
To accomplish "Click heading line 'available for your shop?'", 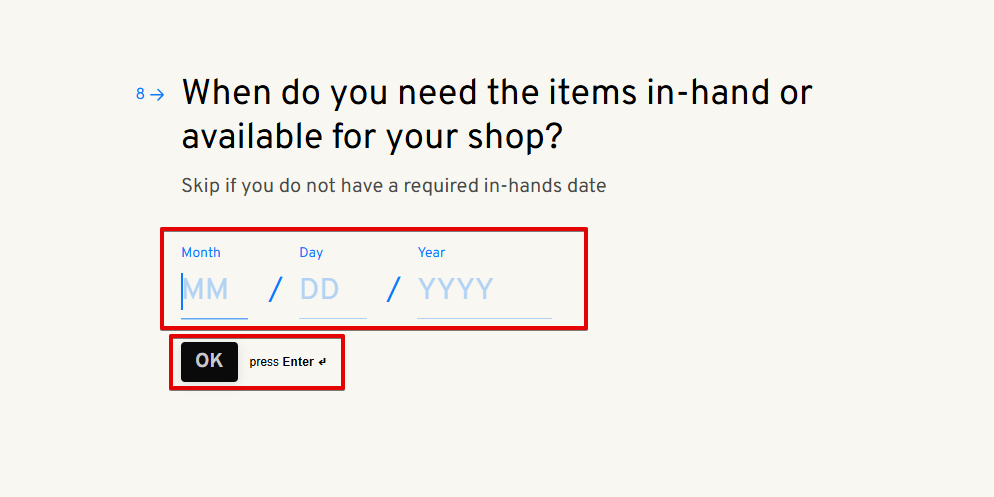I will pos(372,138).
